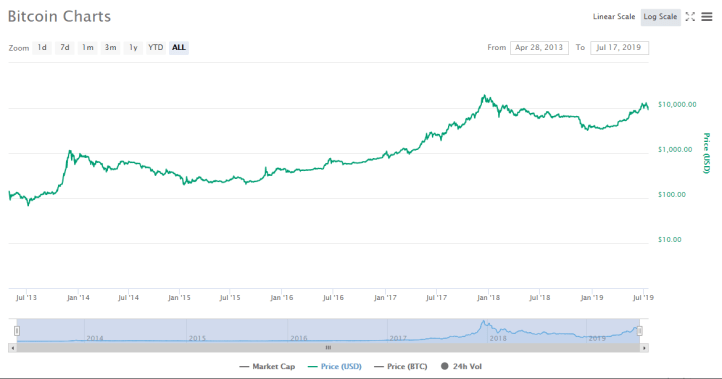
Task: Click the navigator right range handle
Action: (640, 331)
